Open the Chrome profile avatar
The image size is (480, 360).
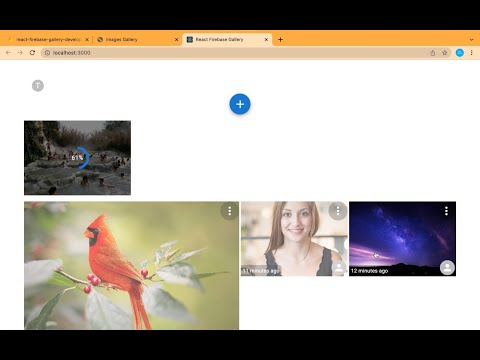(x=460, y=53)
